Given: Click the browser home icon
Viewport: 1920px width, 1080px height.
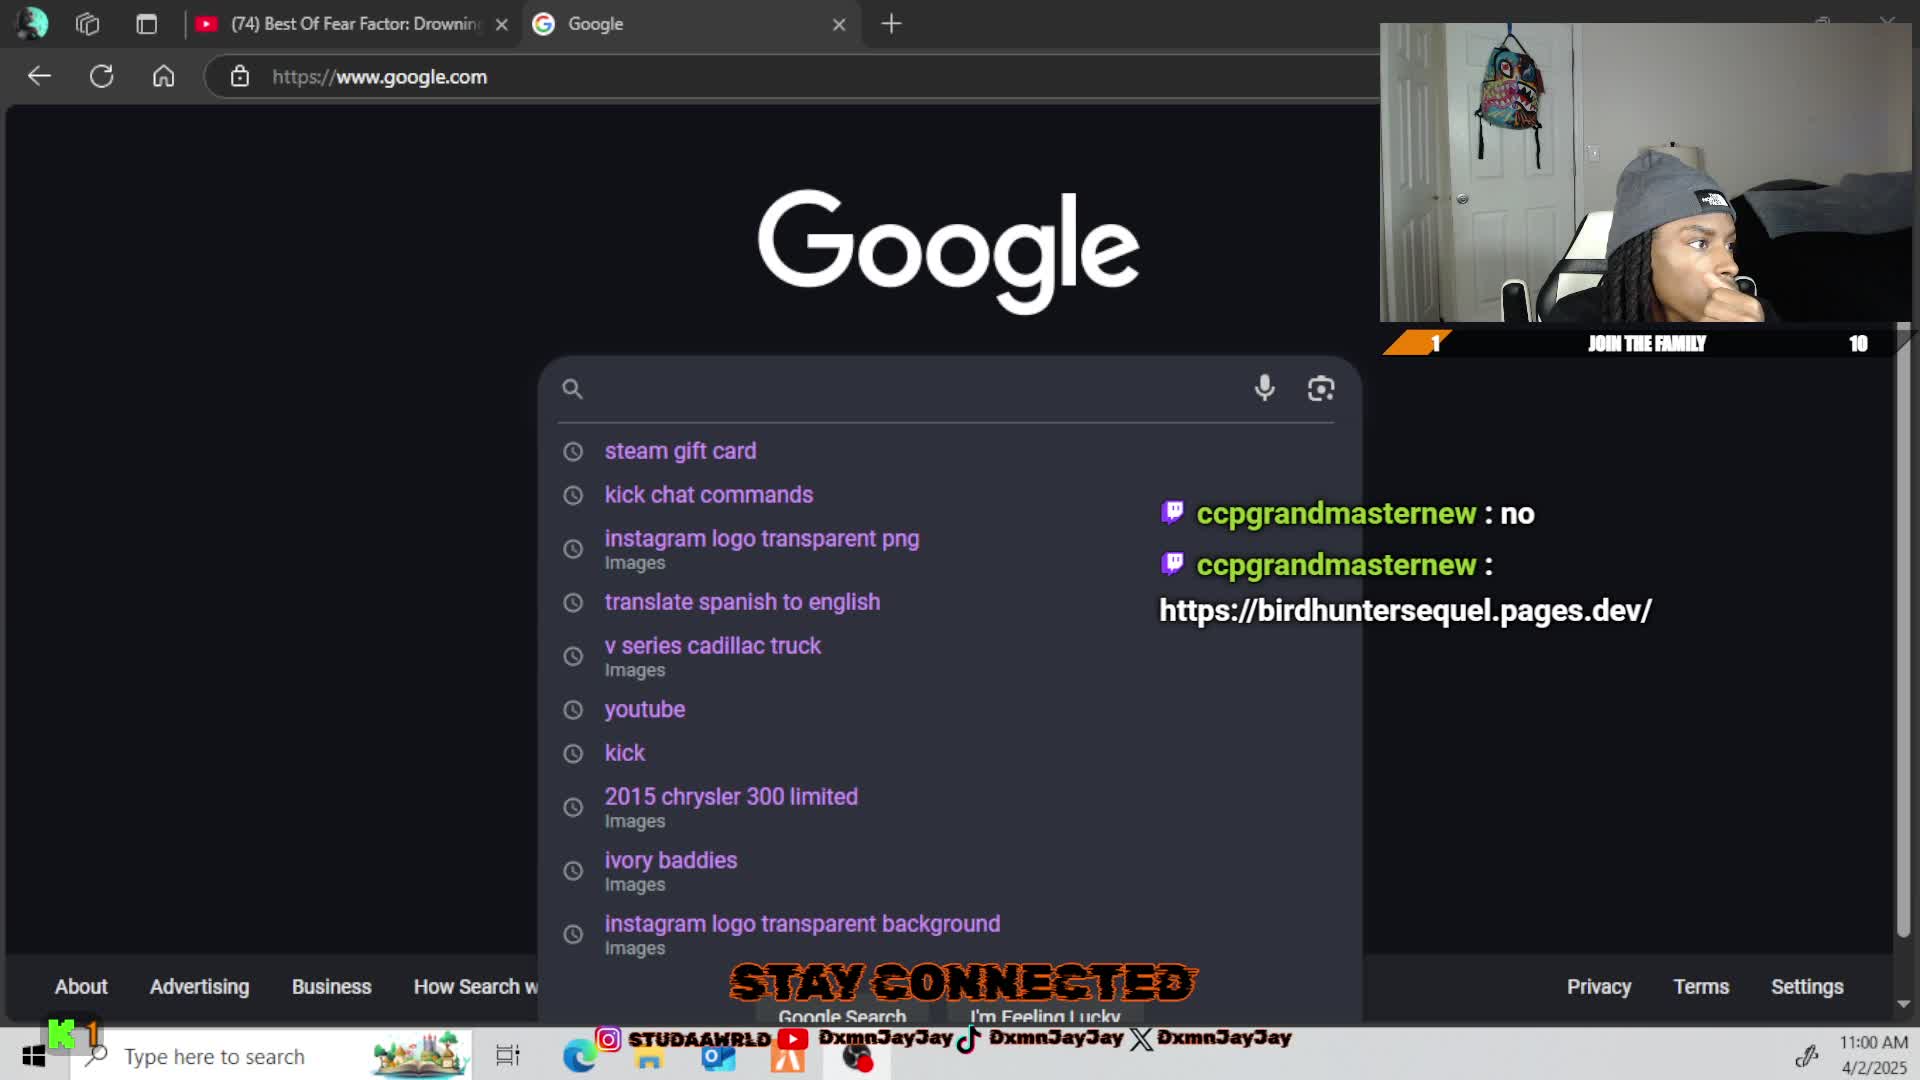Looking at the screenshot, I should 164,76.
